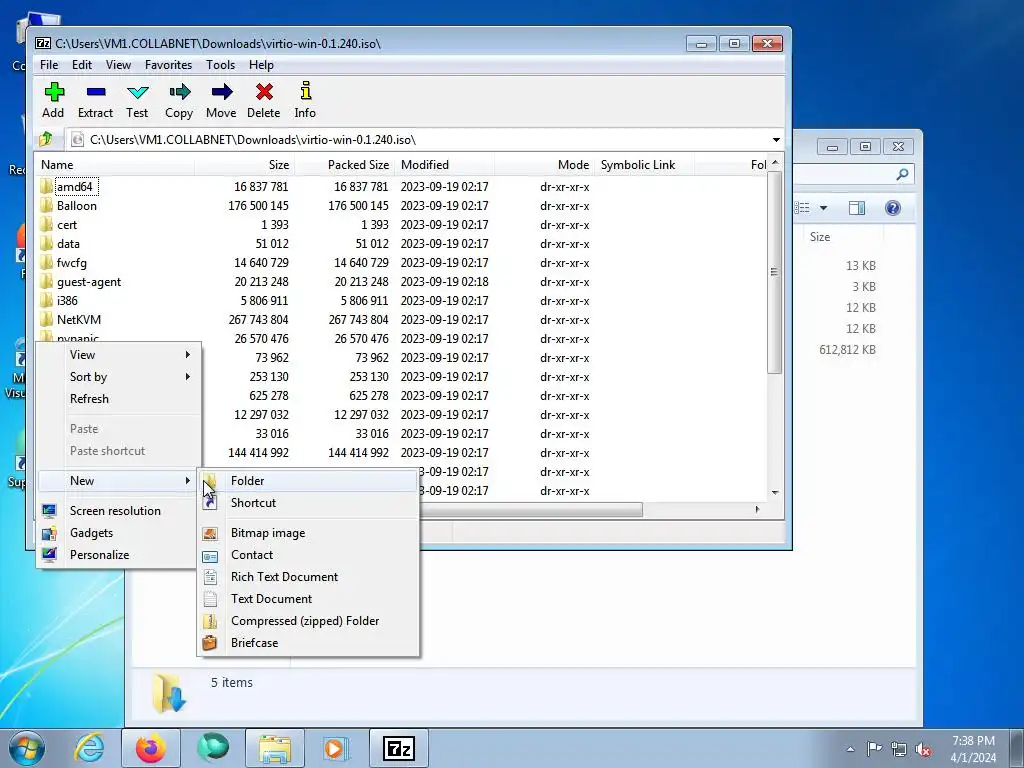1024x768 pixels.
Task: Select the NetKVM folder icon
Action: click(46, 320)
